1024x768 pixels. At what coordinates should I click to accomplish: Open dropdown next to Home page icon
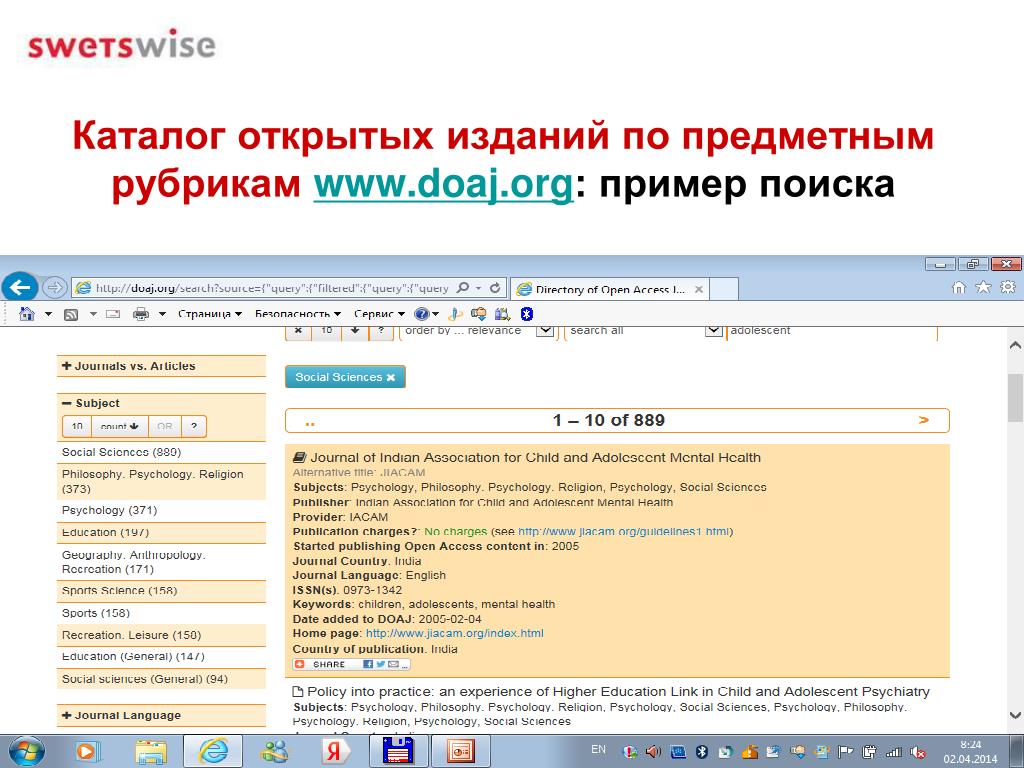48,314
